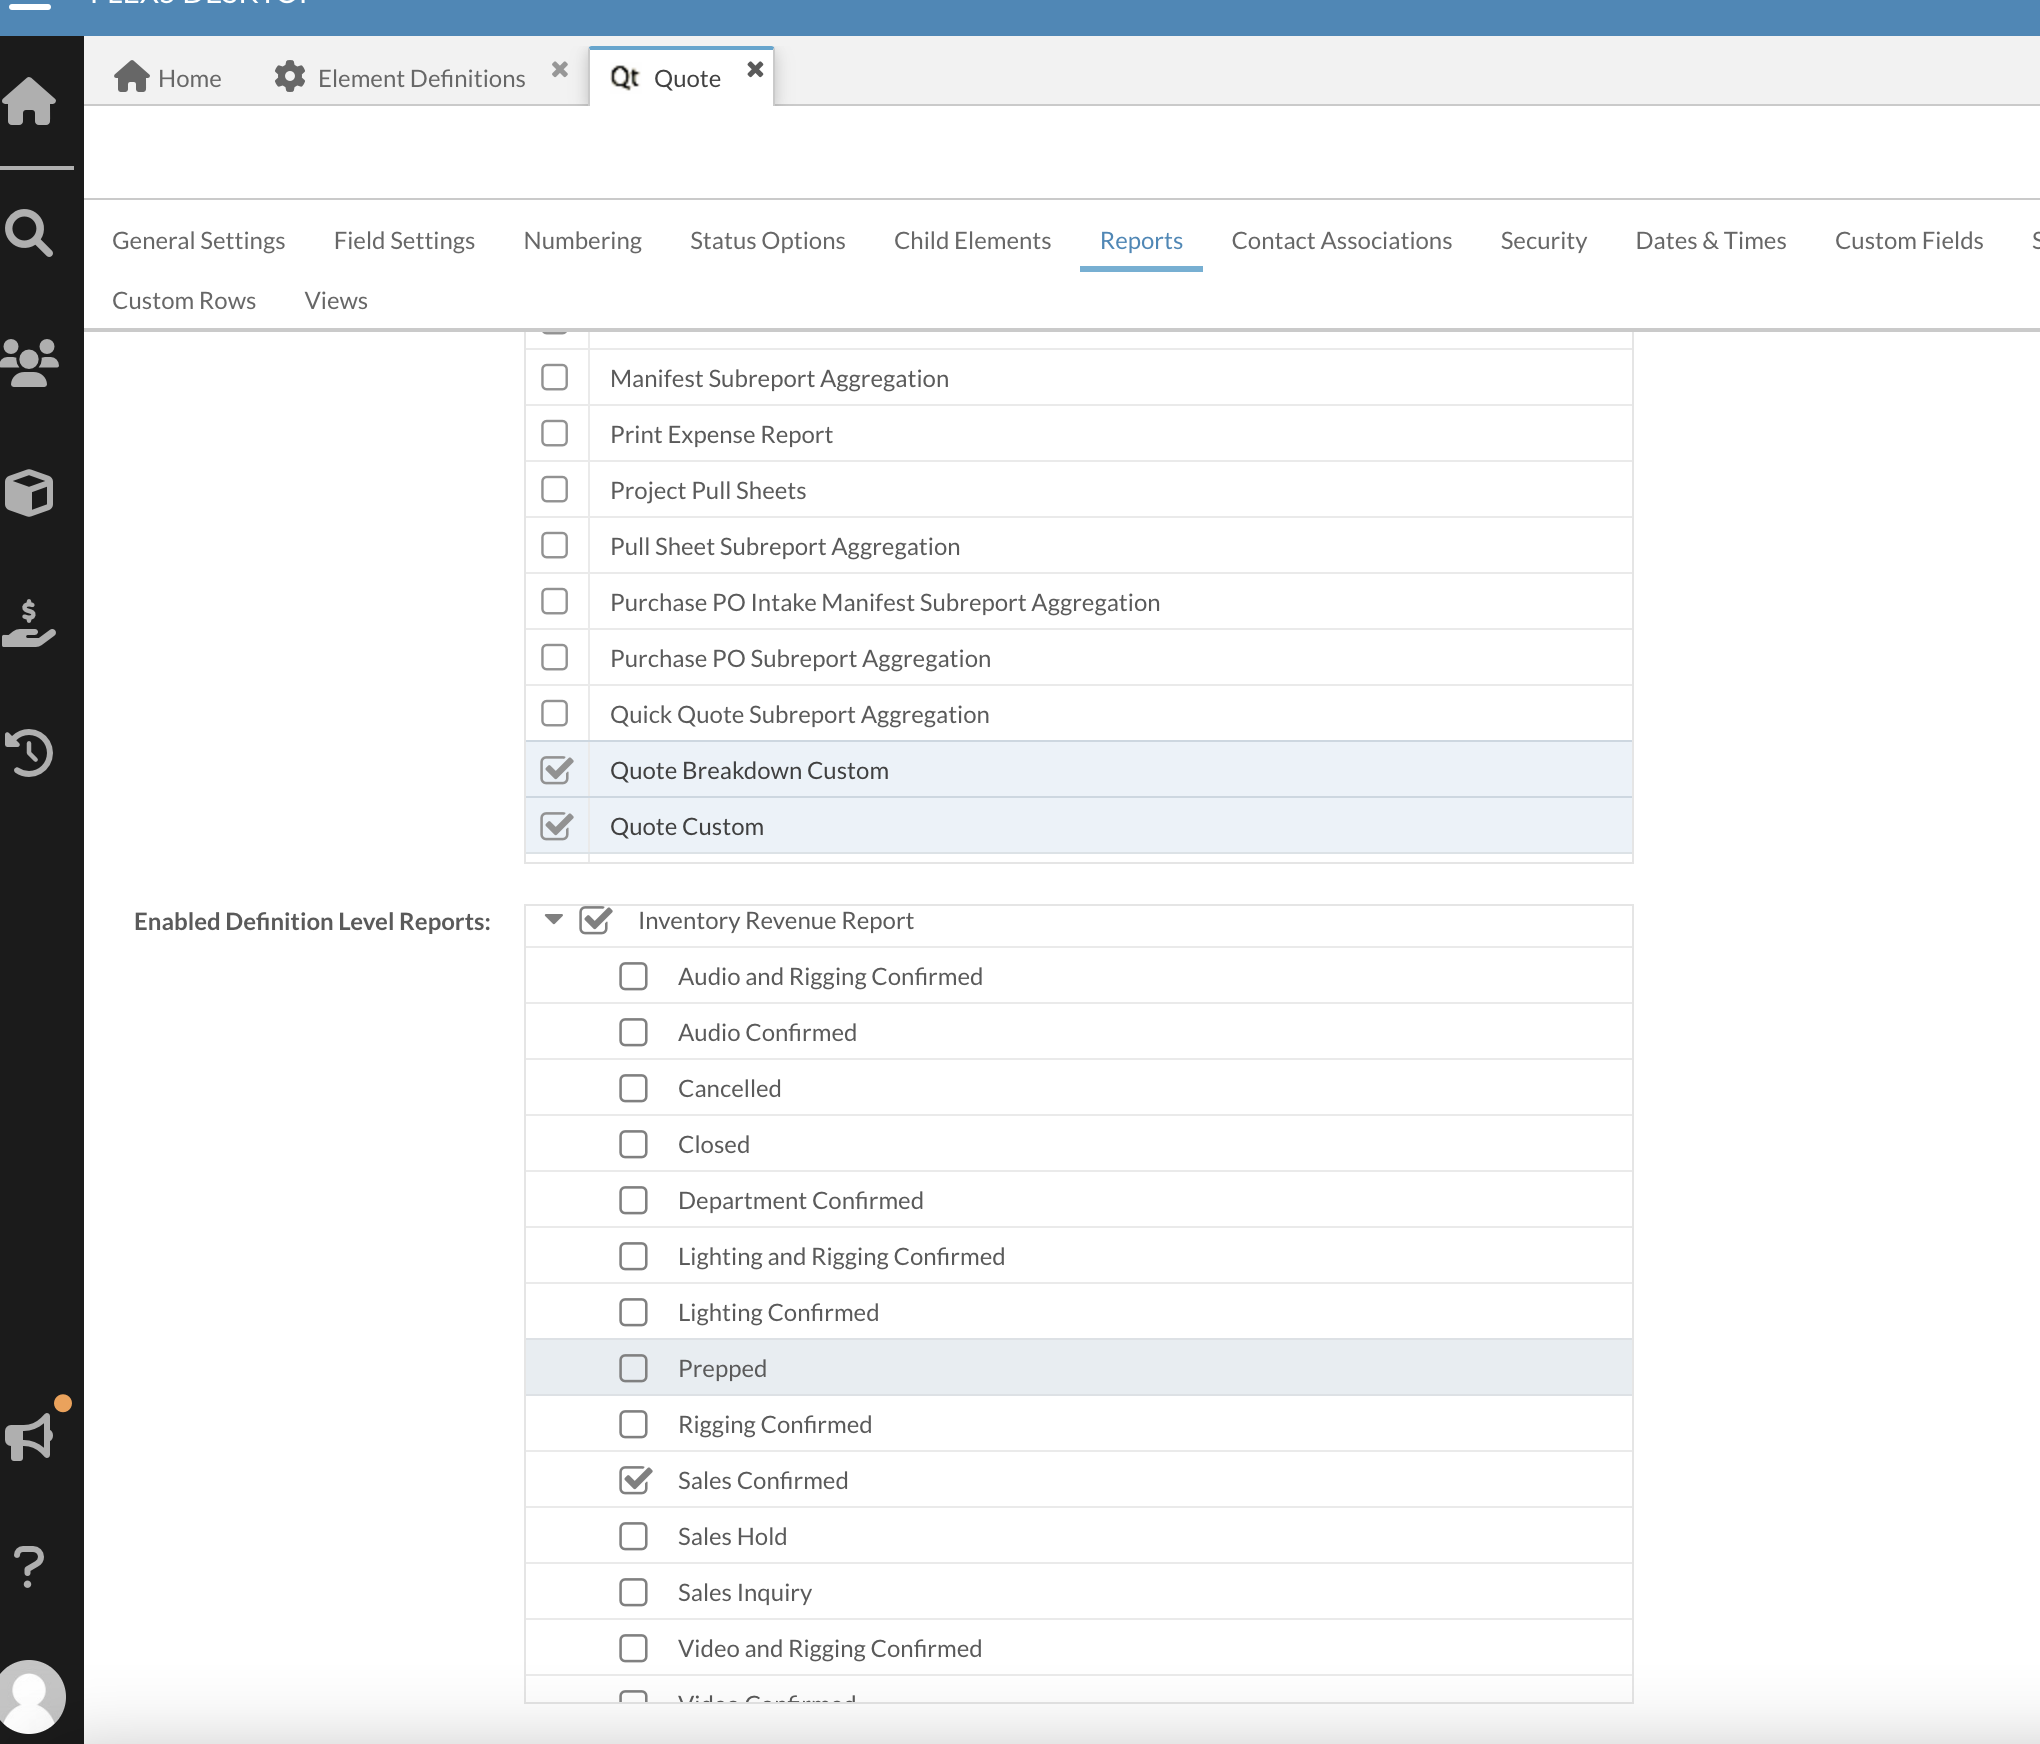Open the search magnifier in the sidebar
2040x1744 pixels.
point(30,234)
